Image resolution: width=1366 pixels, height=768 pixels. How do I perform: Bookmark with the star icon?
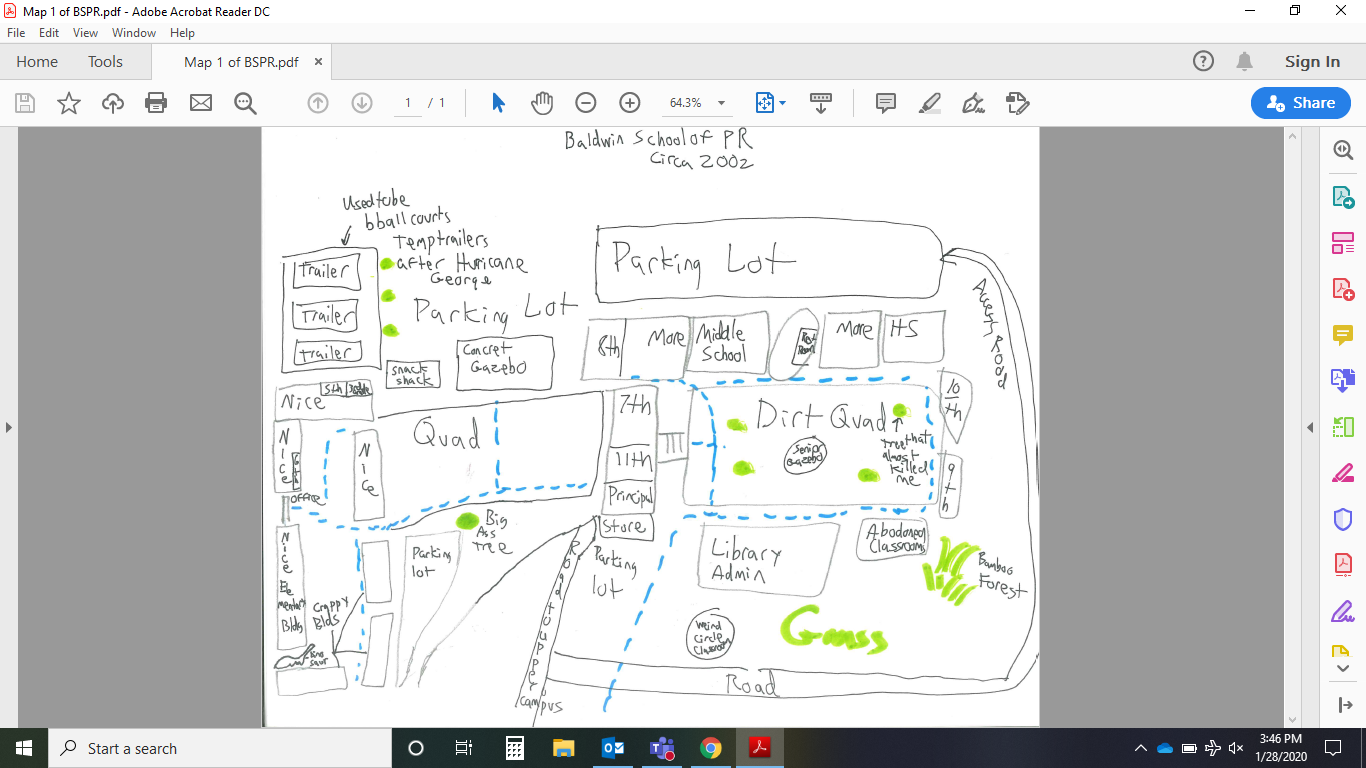click(69, 103)
